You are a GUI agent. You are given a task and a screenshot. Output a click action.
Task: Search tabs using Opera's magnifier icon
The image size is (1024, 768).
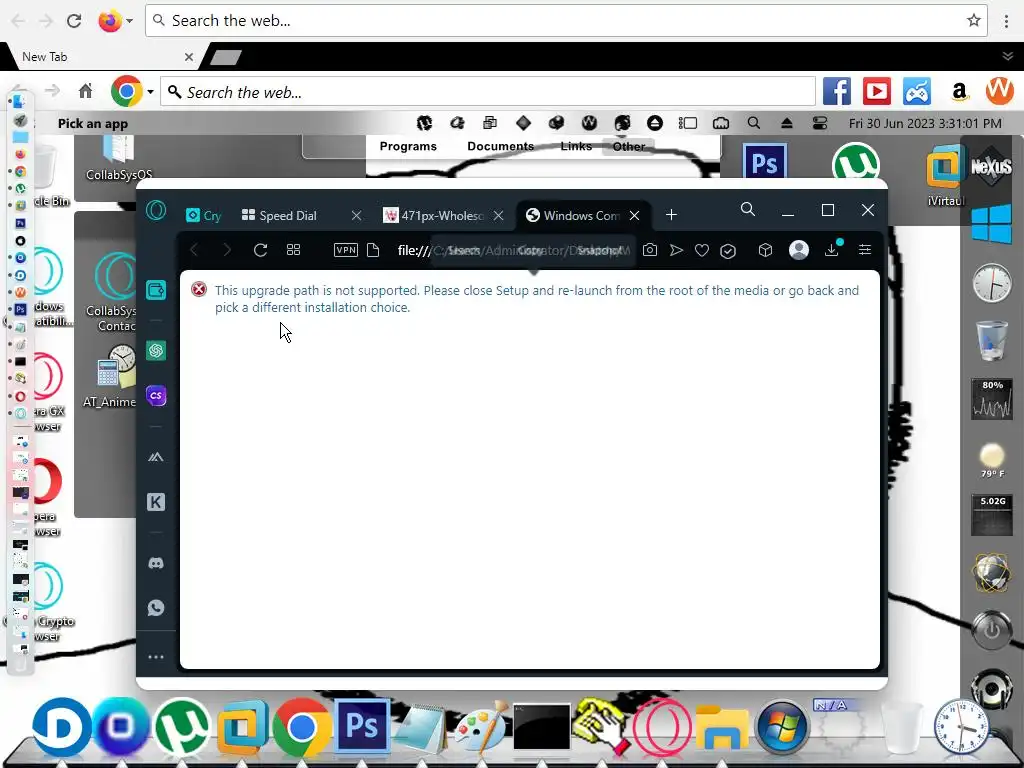point(748,209)
